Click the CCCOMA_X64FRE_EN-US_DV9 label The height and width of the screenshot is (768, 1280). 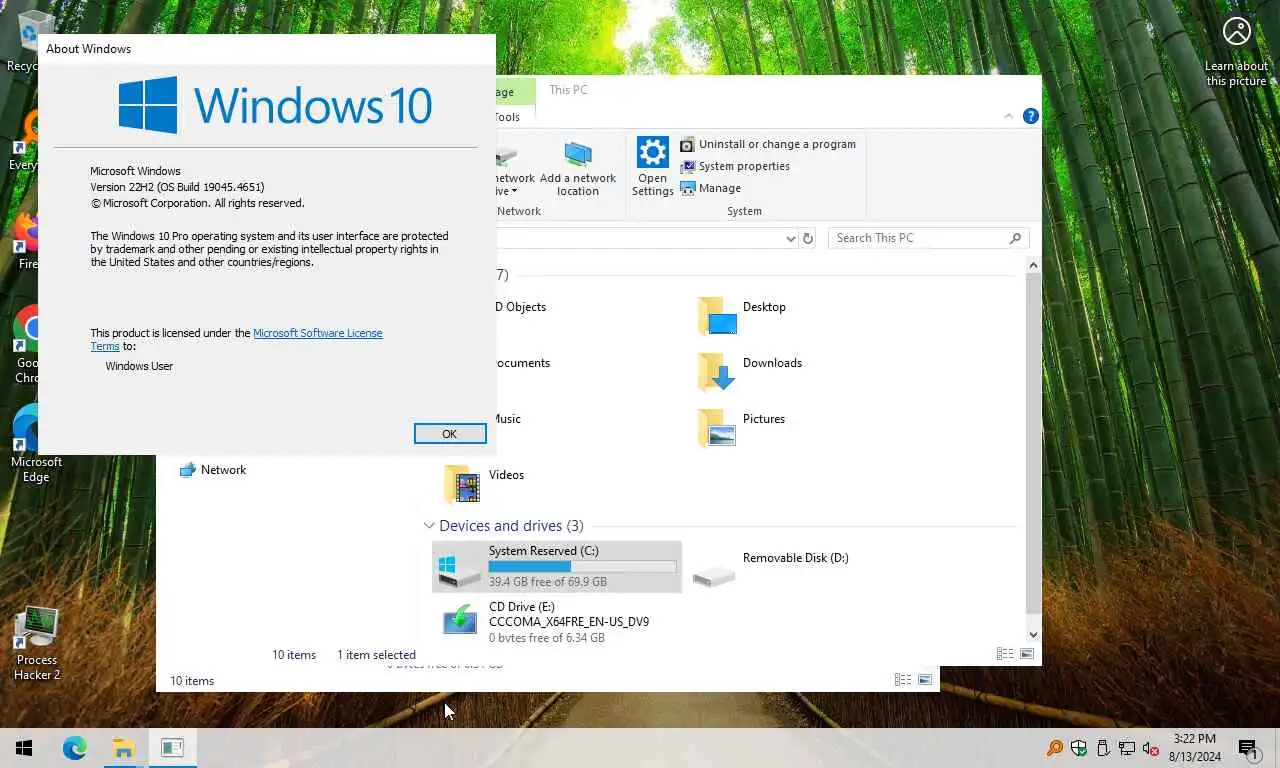(x=569, y=622)
